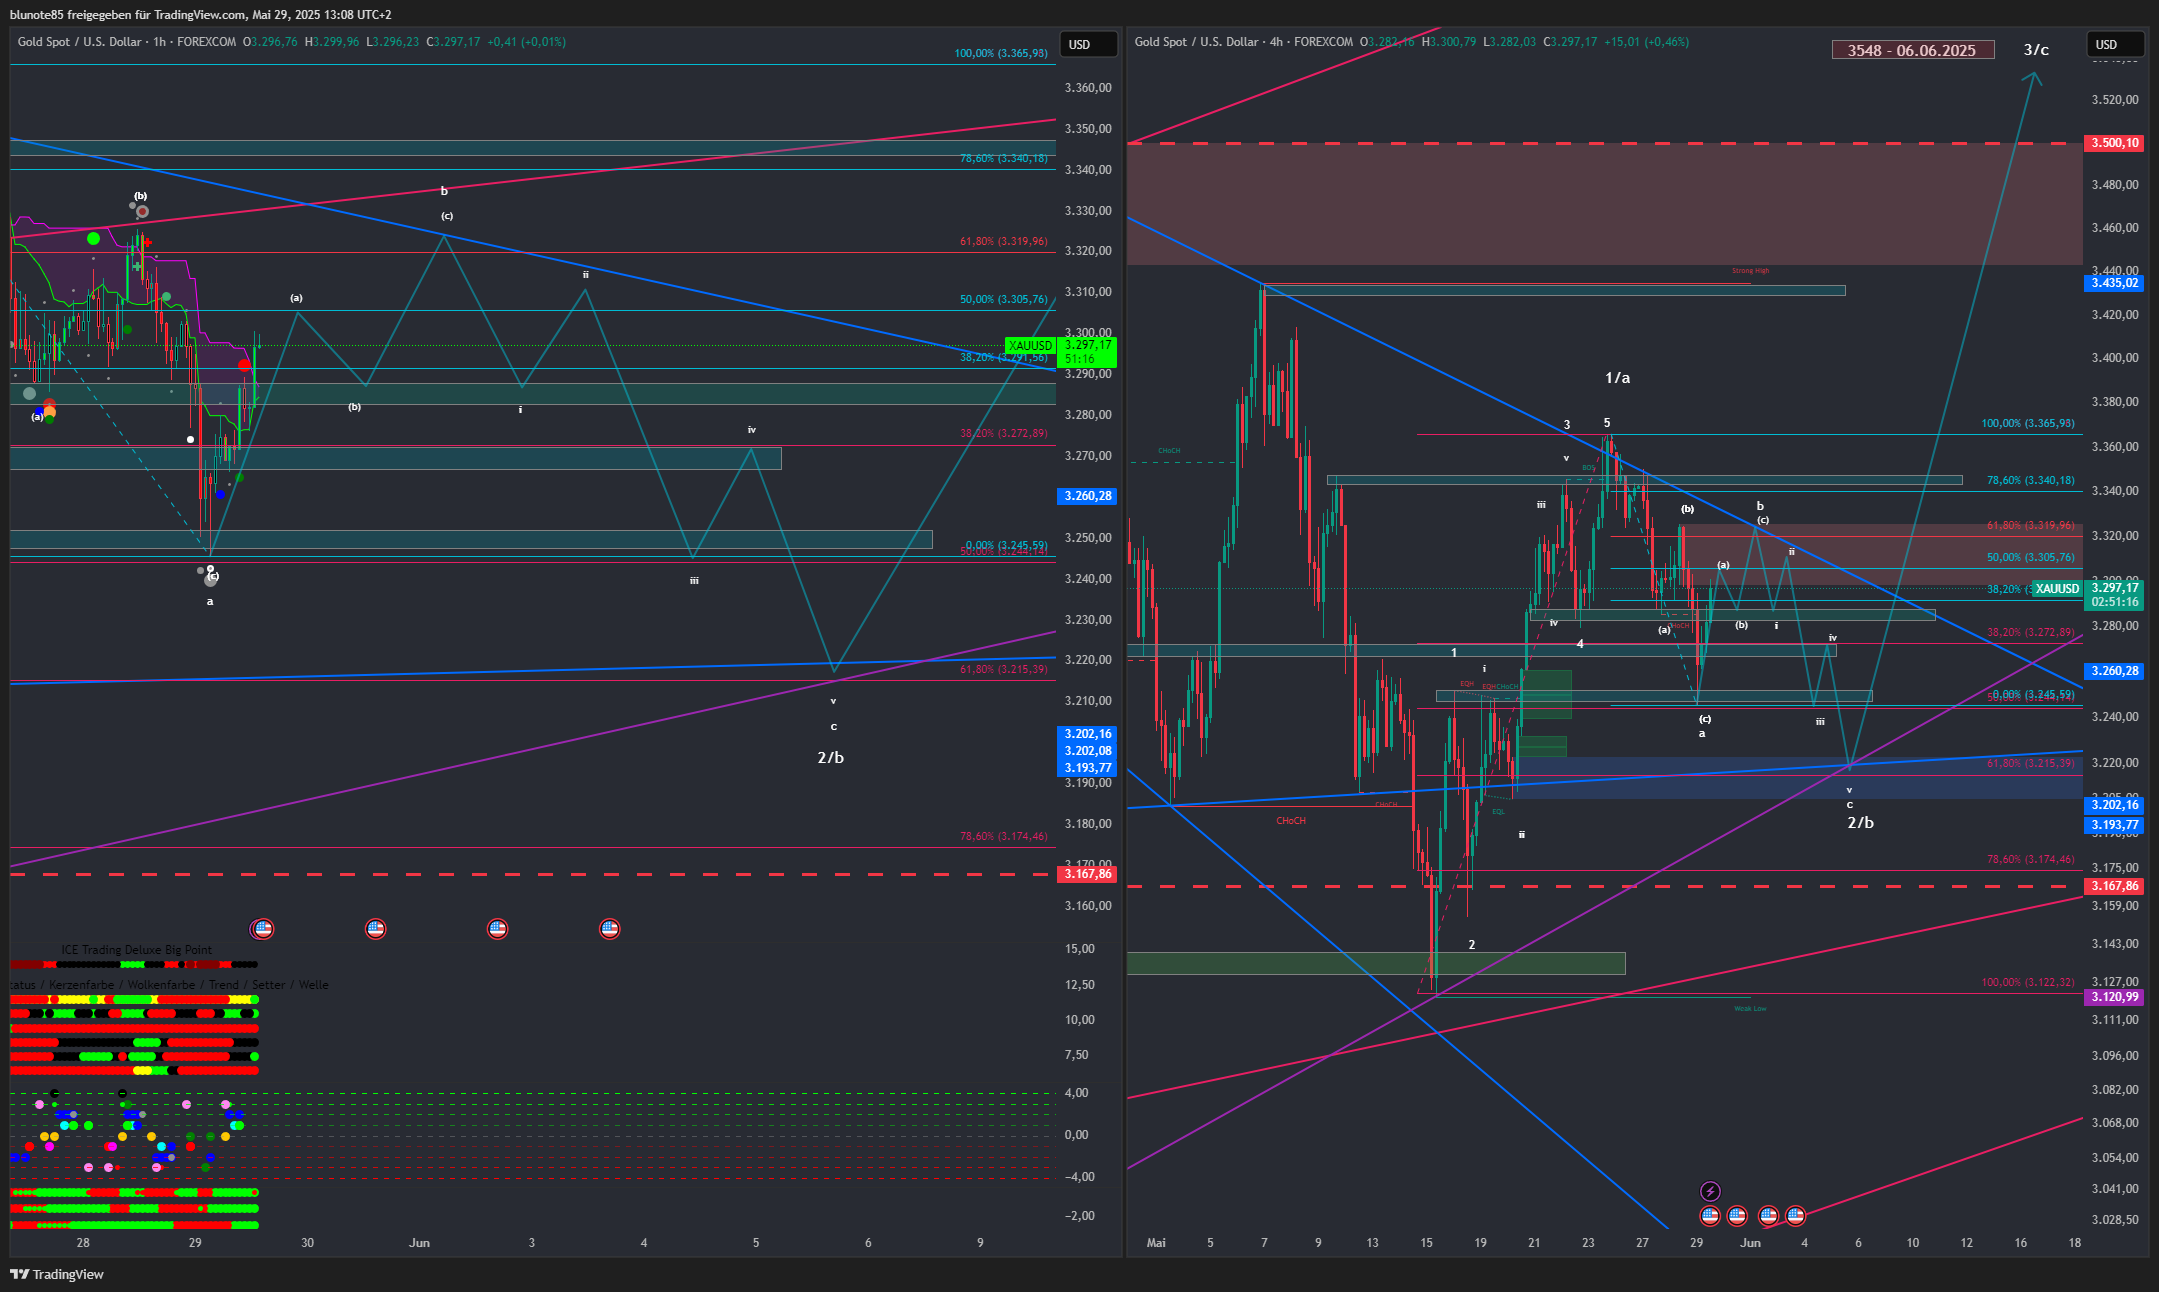Select the purple 3.120,99 price label
The width and height of the screenshot is (2159, 1292).
2115,997
